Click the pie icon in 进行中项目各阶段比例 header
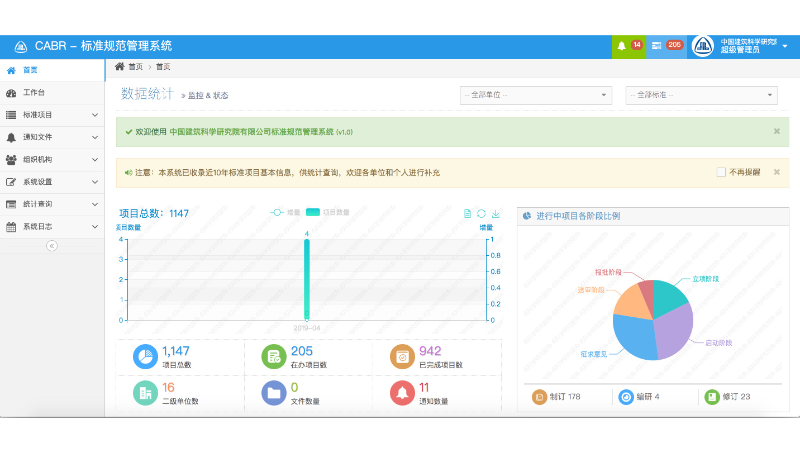This screenshot has width=800, height=453. [x=527, y=216]
